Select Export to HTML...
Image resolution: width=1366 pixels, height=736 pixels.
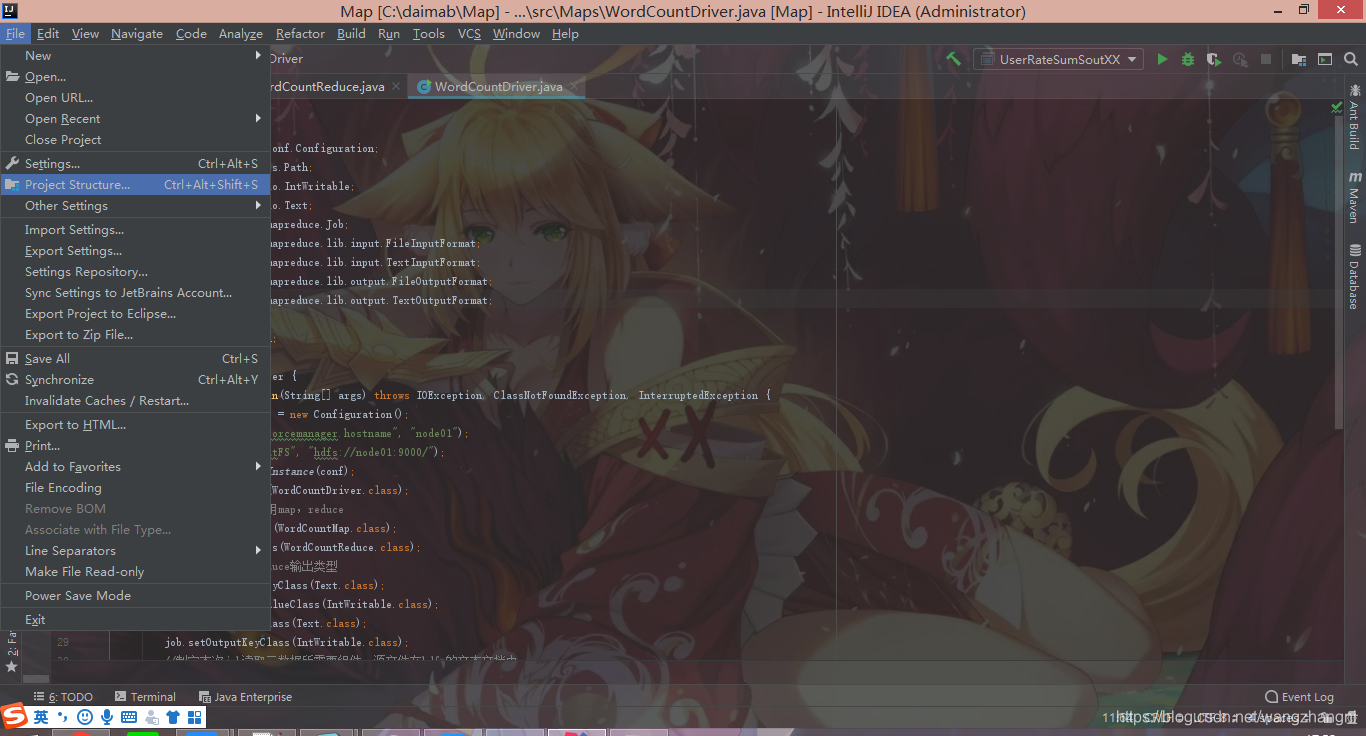135,425
